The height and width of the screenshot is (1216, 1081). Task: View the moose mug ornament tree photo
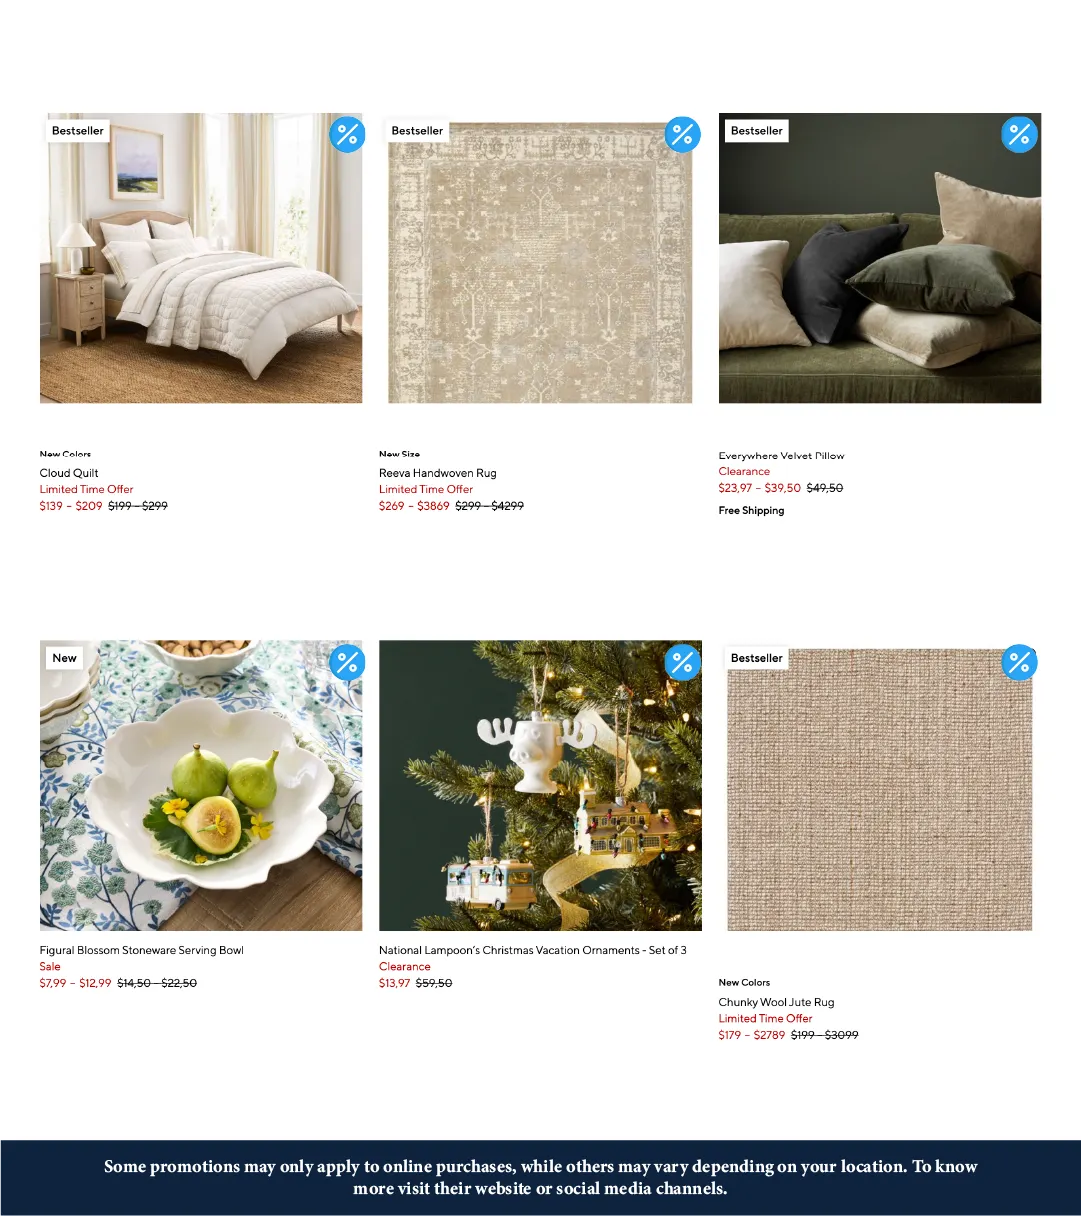click(x=540, y=786)
